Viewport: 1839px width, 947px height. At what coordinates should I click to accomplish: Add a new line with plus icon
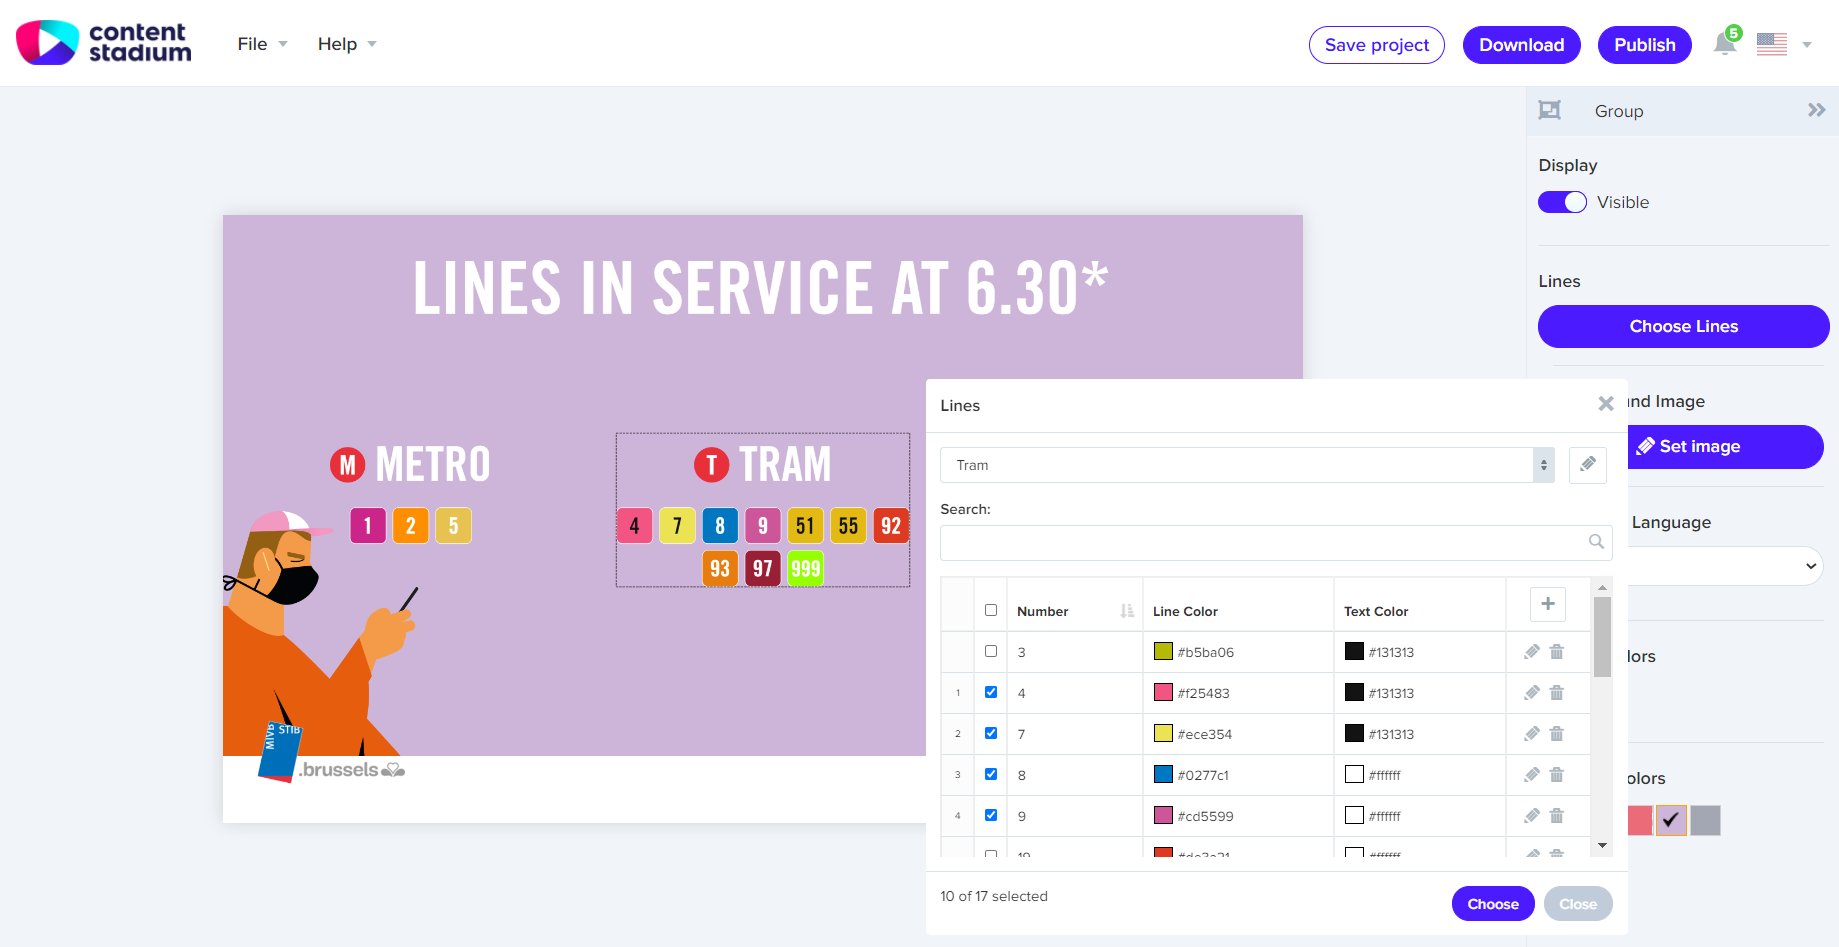pyautogui.click(x=1548, y=604)
